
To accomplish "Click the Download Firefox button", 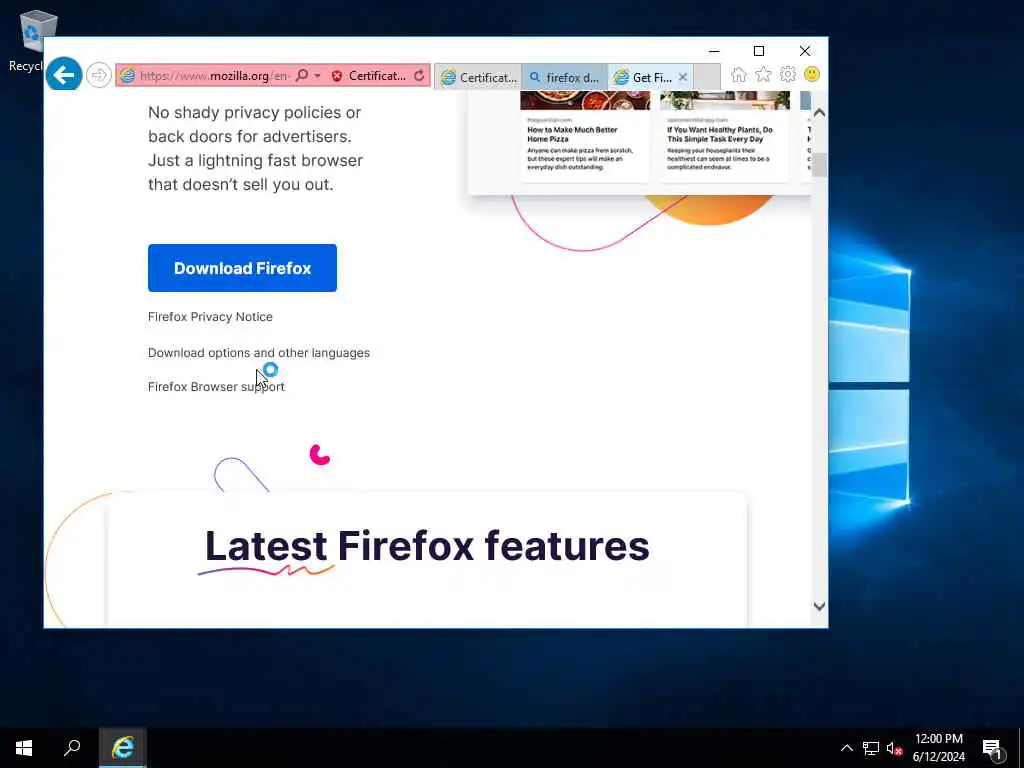I will [x=242, y=268].
